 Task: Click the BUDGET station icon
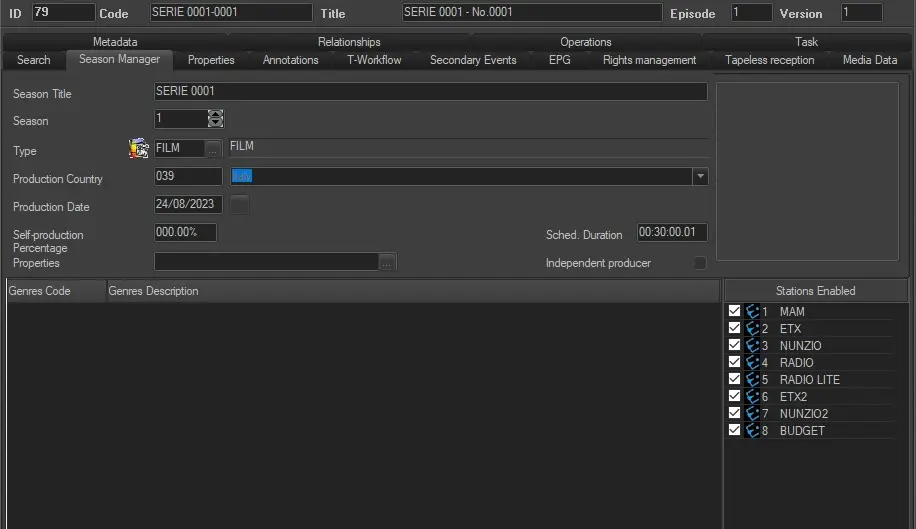pyautogui.click(x=752, y=431)
